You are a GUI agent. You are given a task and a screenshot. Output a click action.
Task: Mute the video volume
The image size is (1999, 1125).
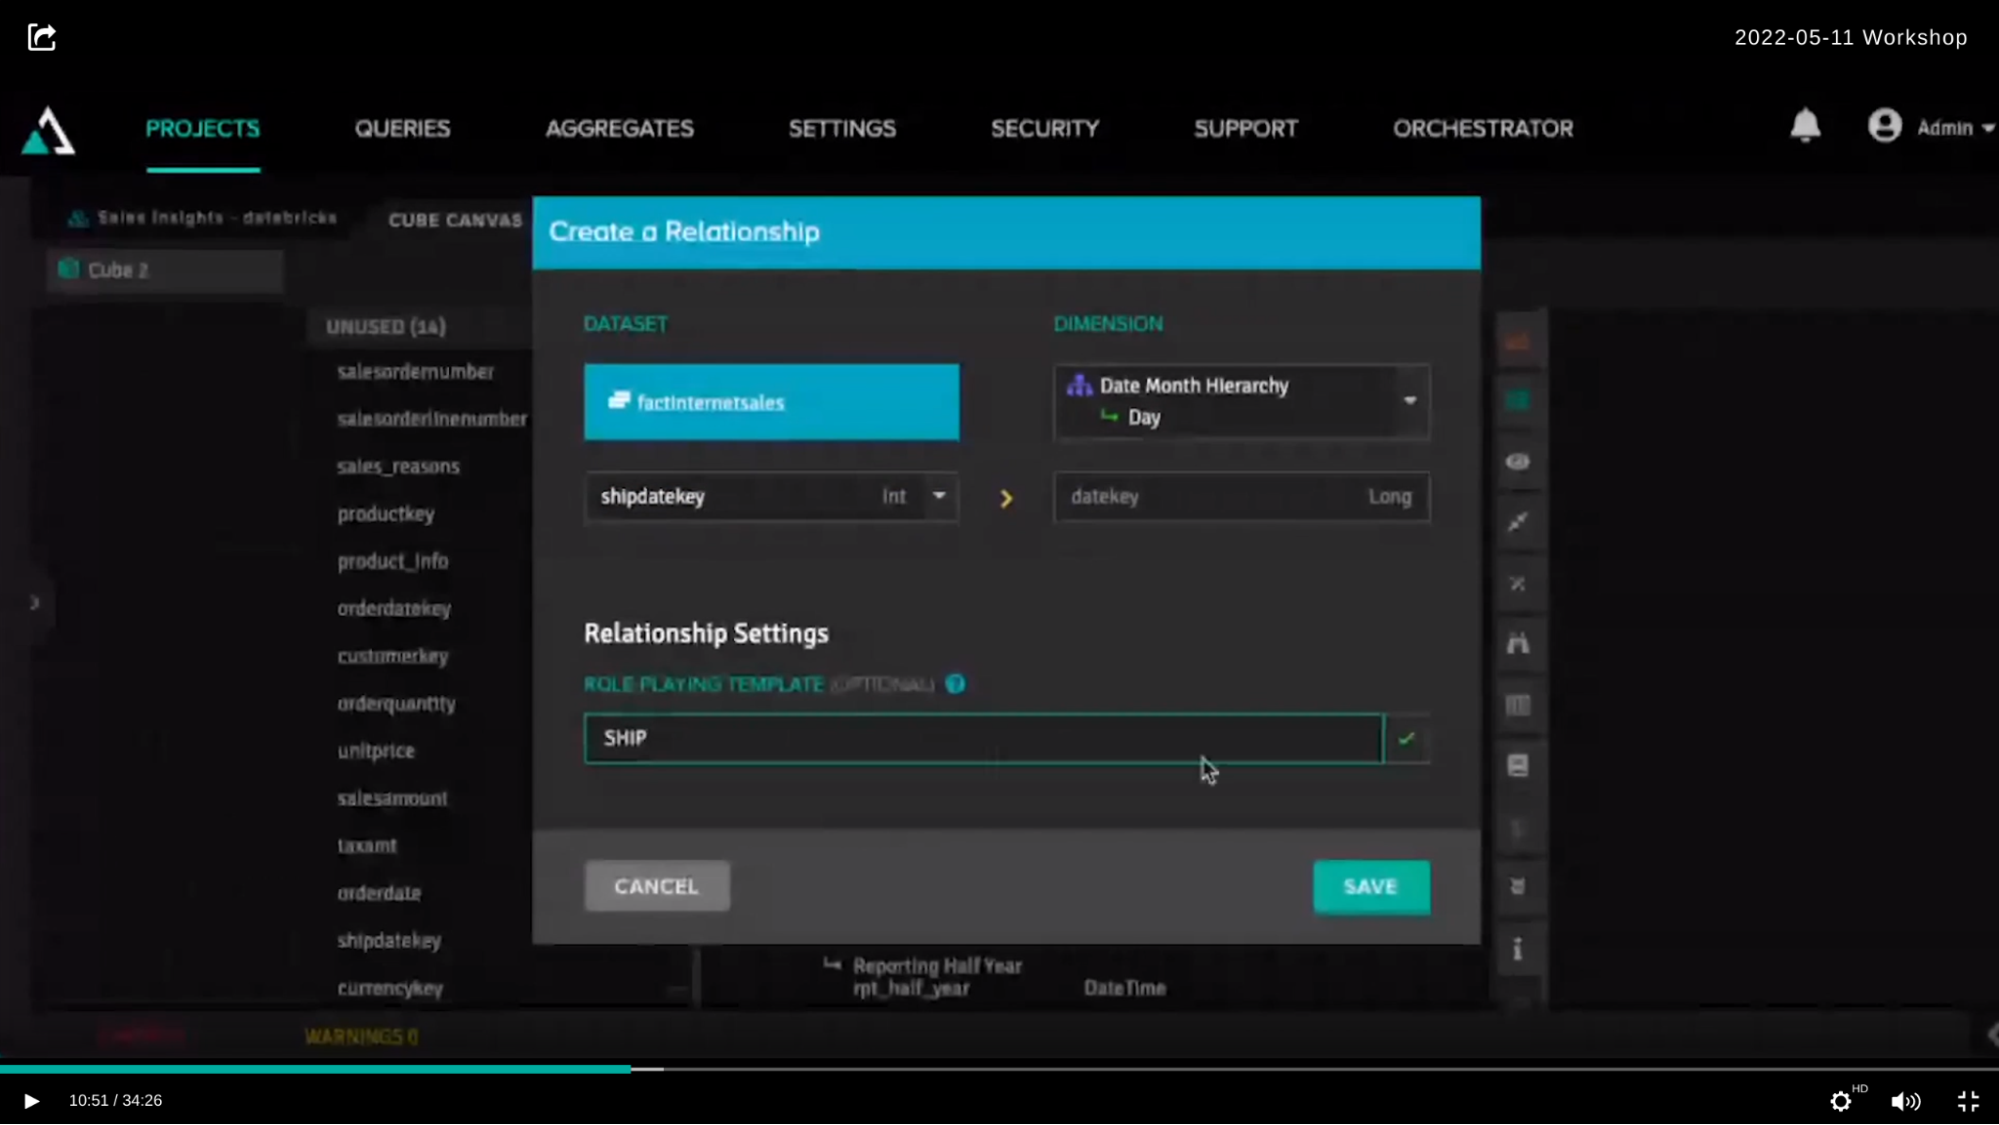tap(1905, 1101)
